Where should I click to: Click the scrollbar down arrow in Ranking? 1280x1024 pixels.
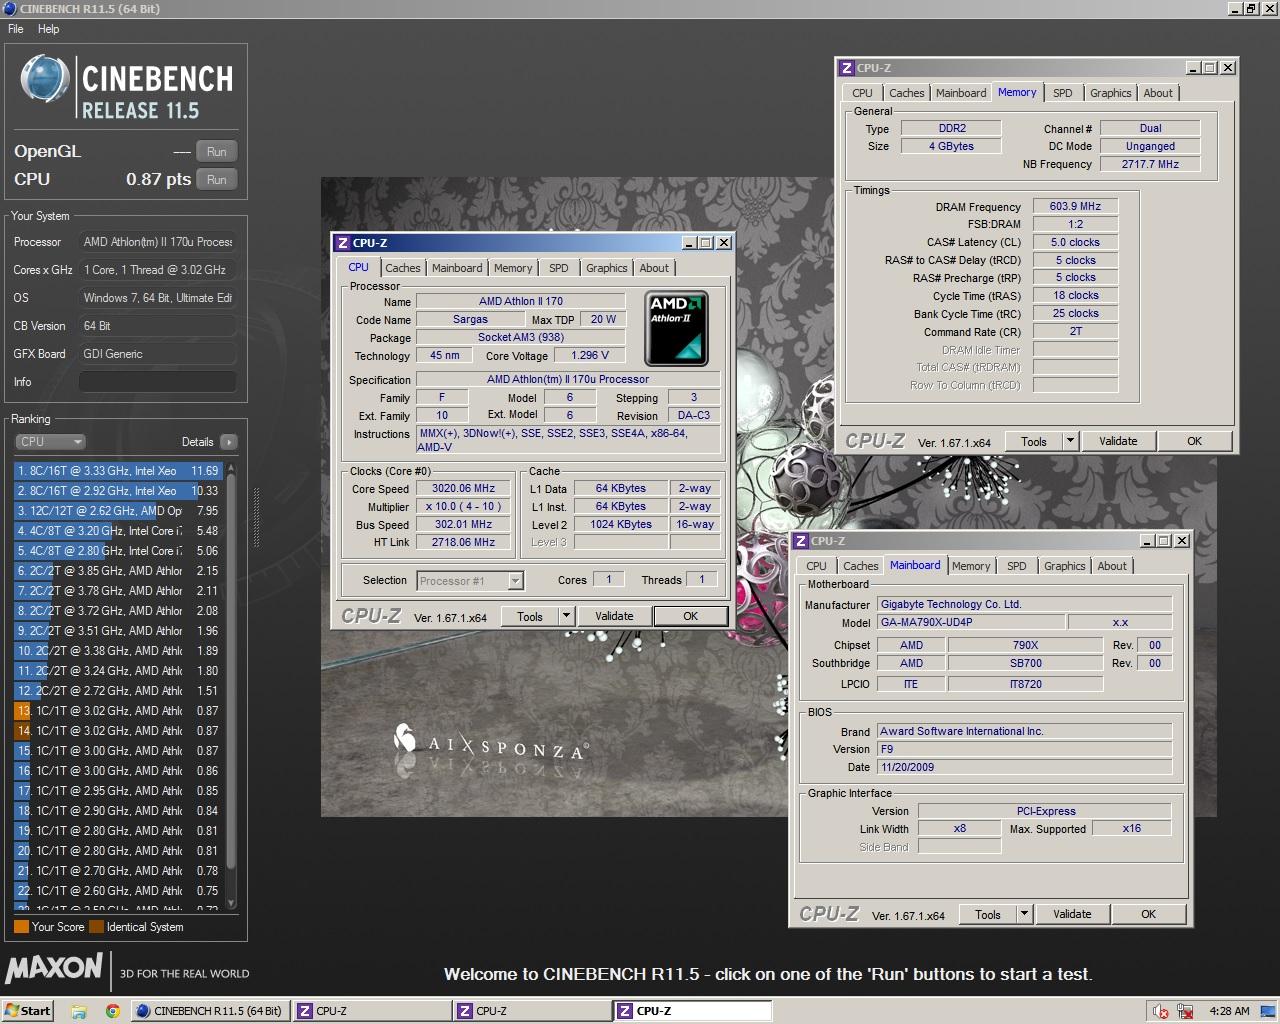coord(232,904)
